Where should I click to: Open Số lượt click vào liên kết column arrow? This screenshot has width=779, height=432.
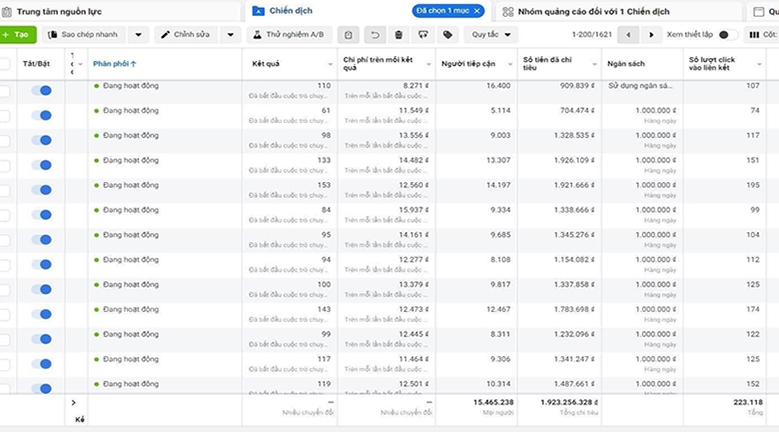tap(759, 64)
